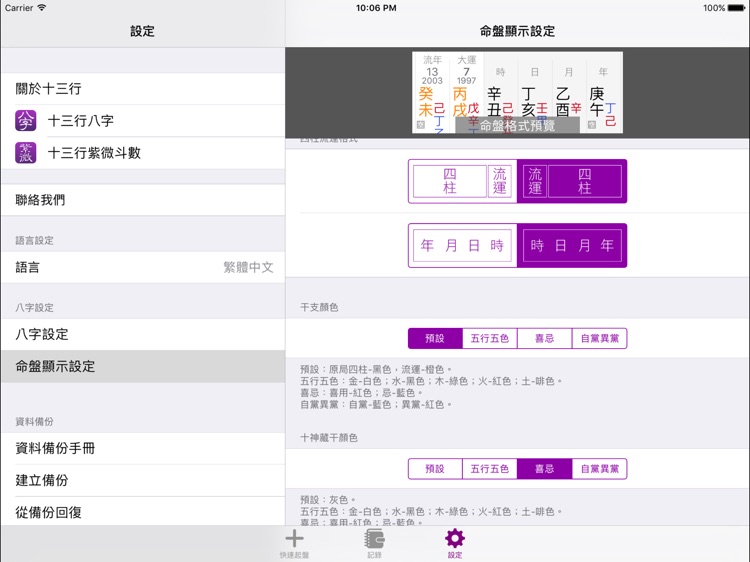Tap the battery indicator in status bar
750x562 pixels.
736,8
